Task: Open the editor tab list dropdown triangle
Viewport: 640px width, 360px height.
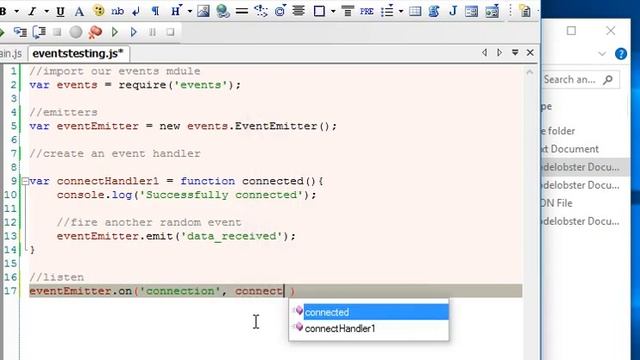Action: point(515,53)
